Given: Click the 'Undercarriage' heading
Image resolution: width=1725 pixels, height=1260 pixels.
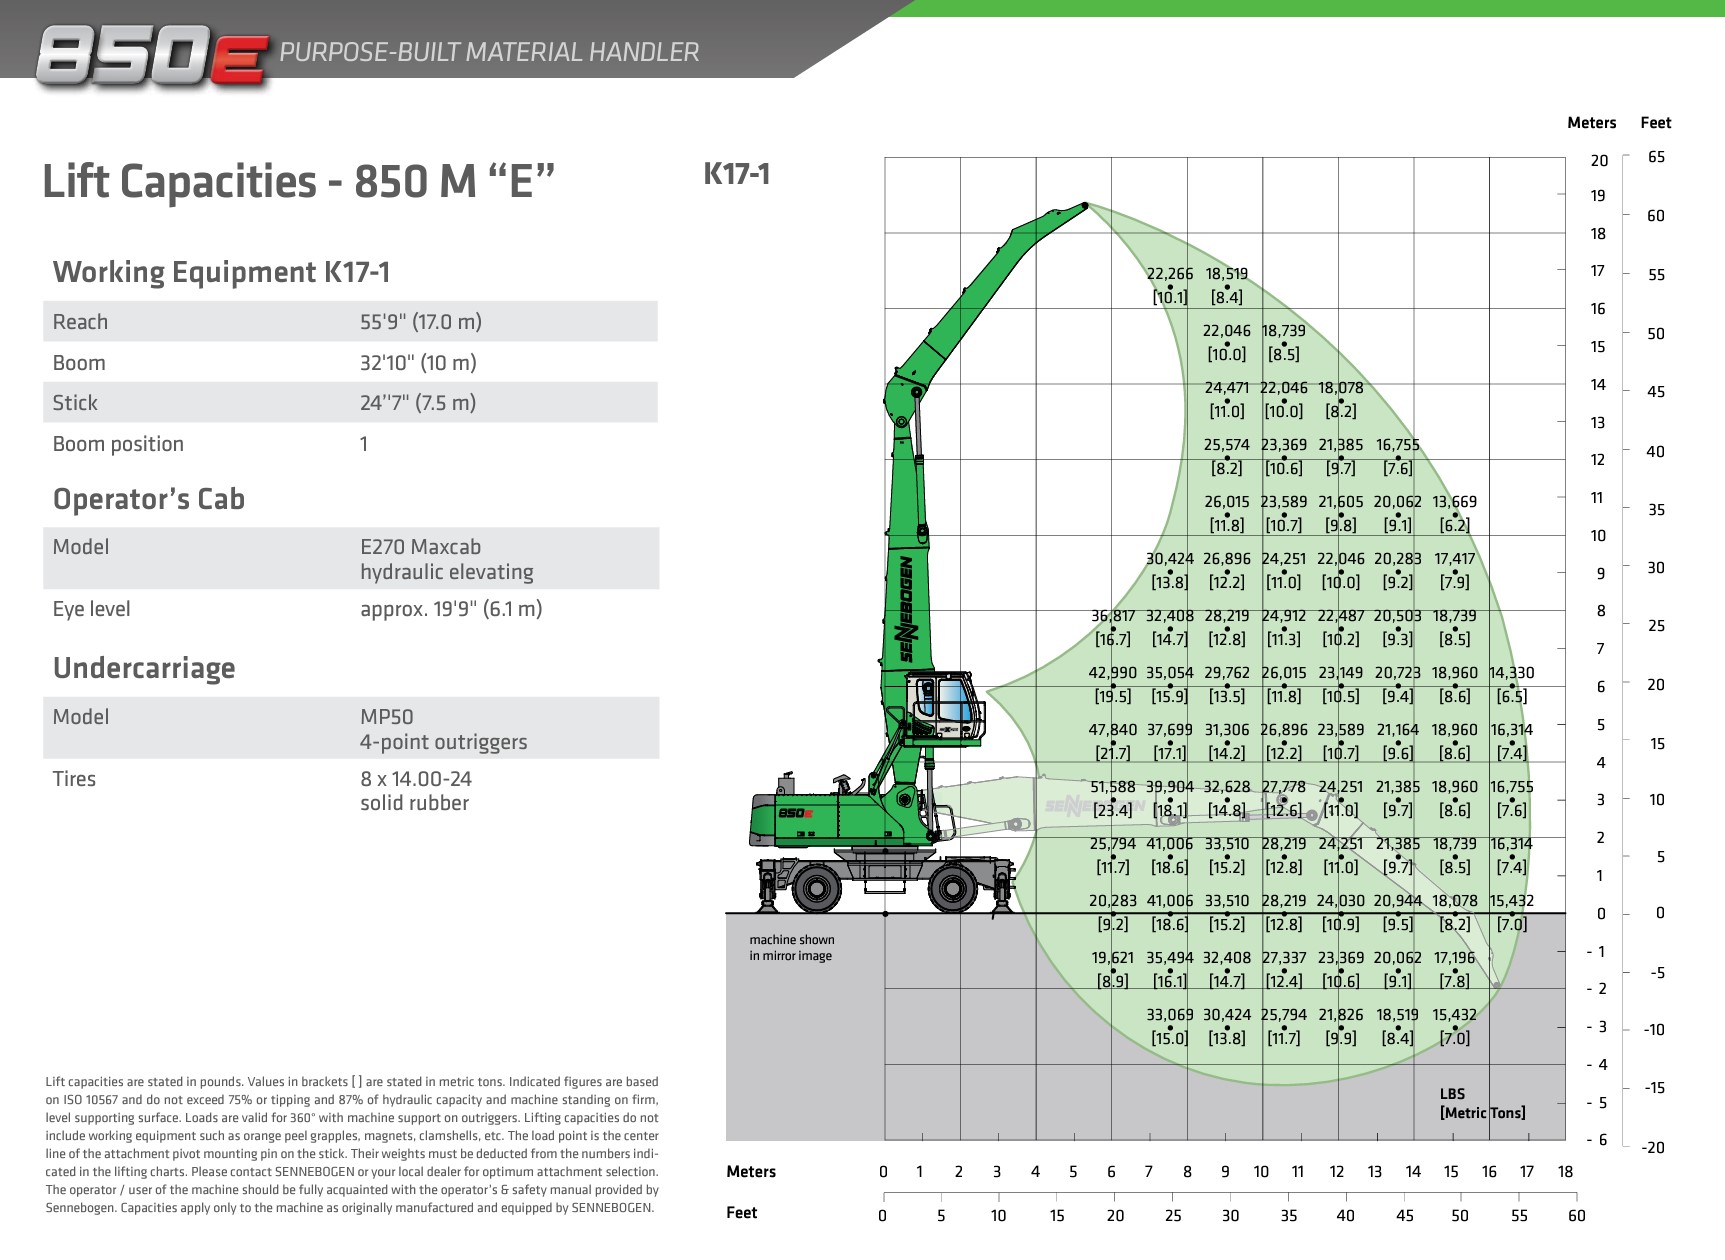Looking at the screenshot, I should (x=144, y=668).
